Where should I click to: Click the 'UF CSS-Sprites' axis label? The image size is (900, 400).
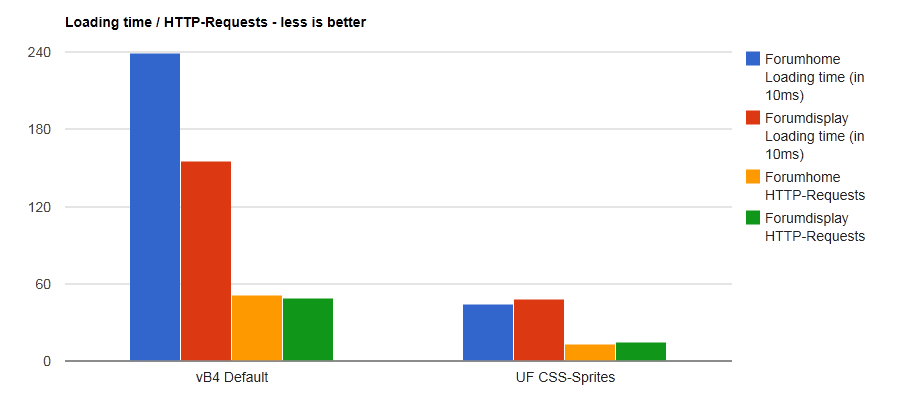(x=565, y=378)
